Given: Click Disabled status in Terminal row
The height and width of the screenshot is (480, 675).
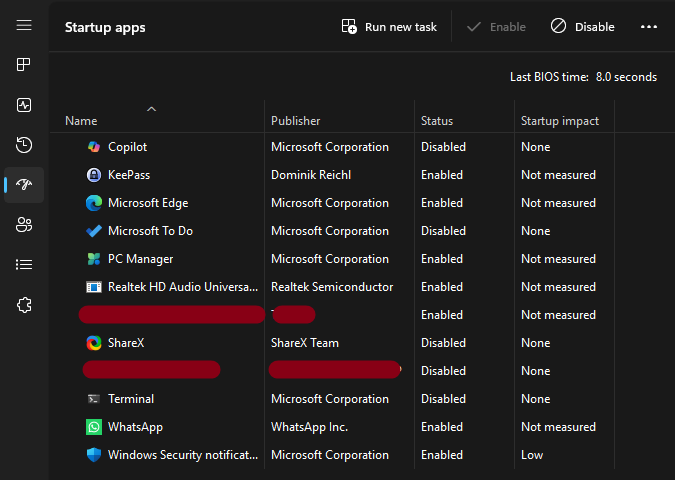Looking at the screenshot, I should (443, 399).
